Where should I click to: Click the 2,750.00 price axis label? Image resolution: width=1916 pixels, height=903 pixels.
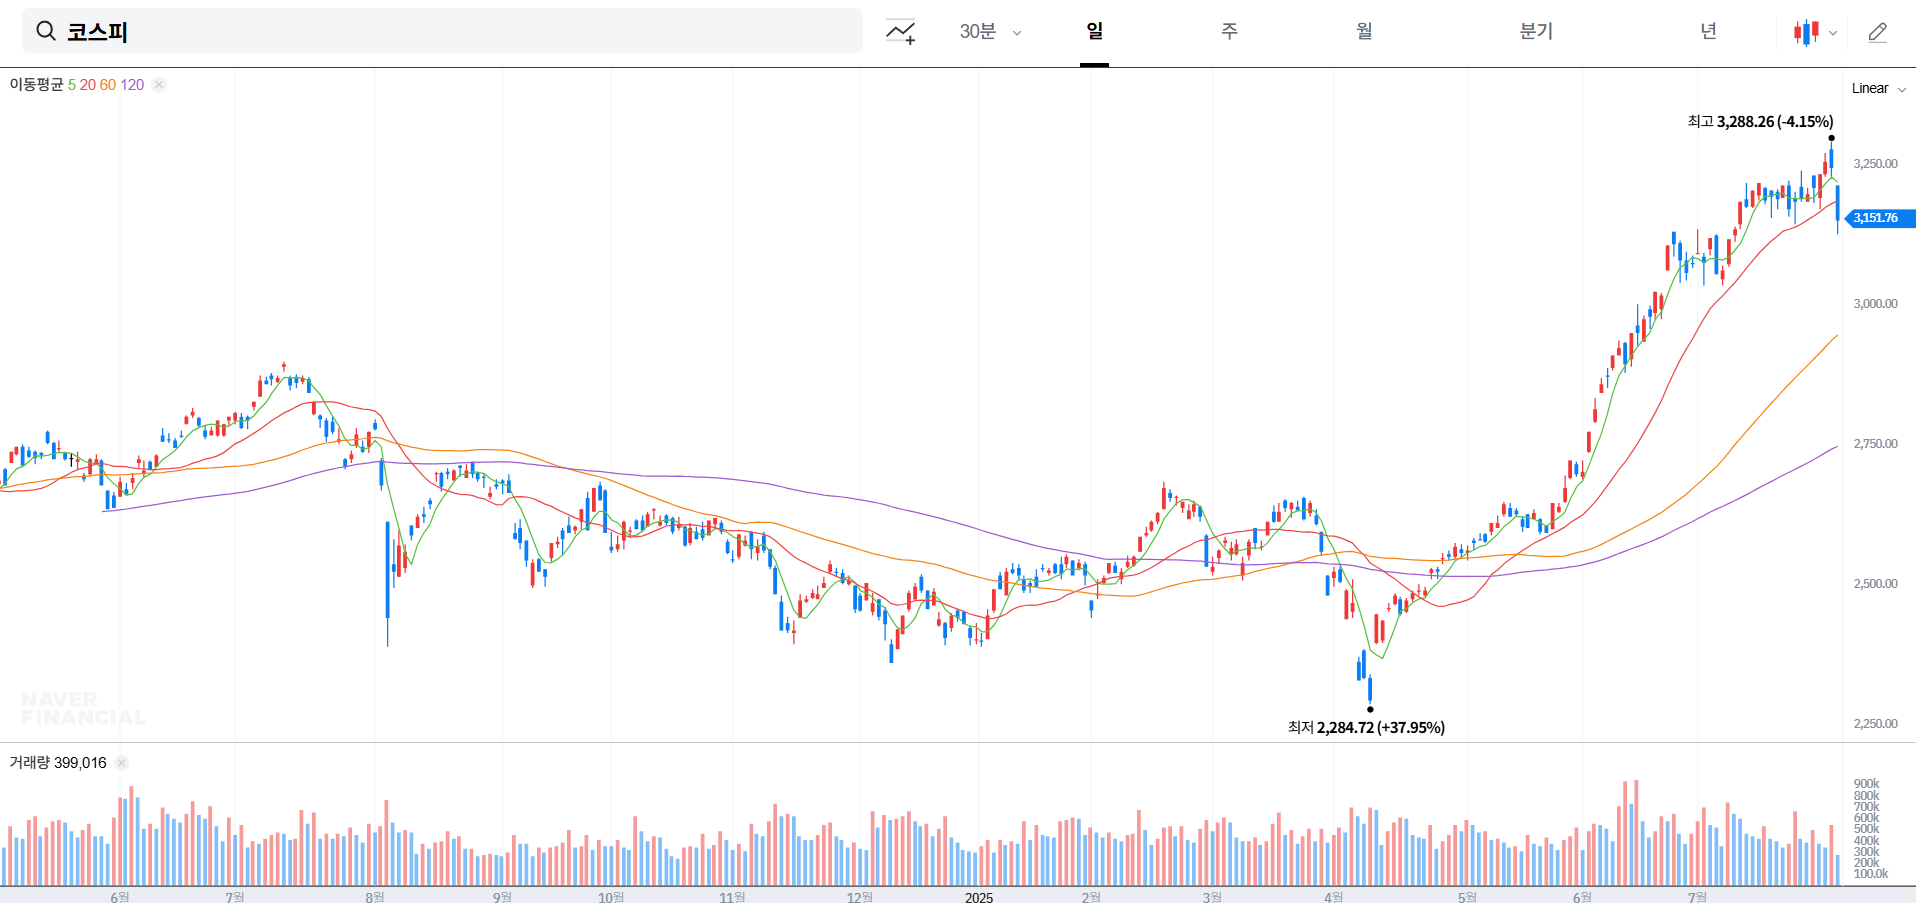[x=1875, y=444]
